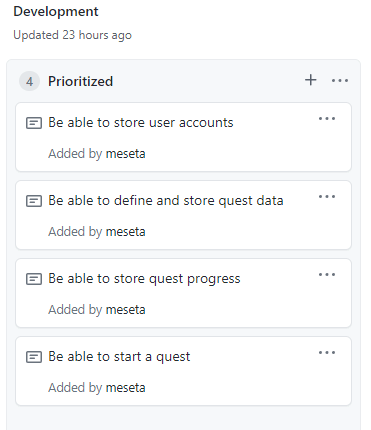Open menu for store quest progress card
Image resolution: width=371 pixels, height=430 pixels.
tap(327, 274)
